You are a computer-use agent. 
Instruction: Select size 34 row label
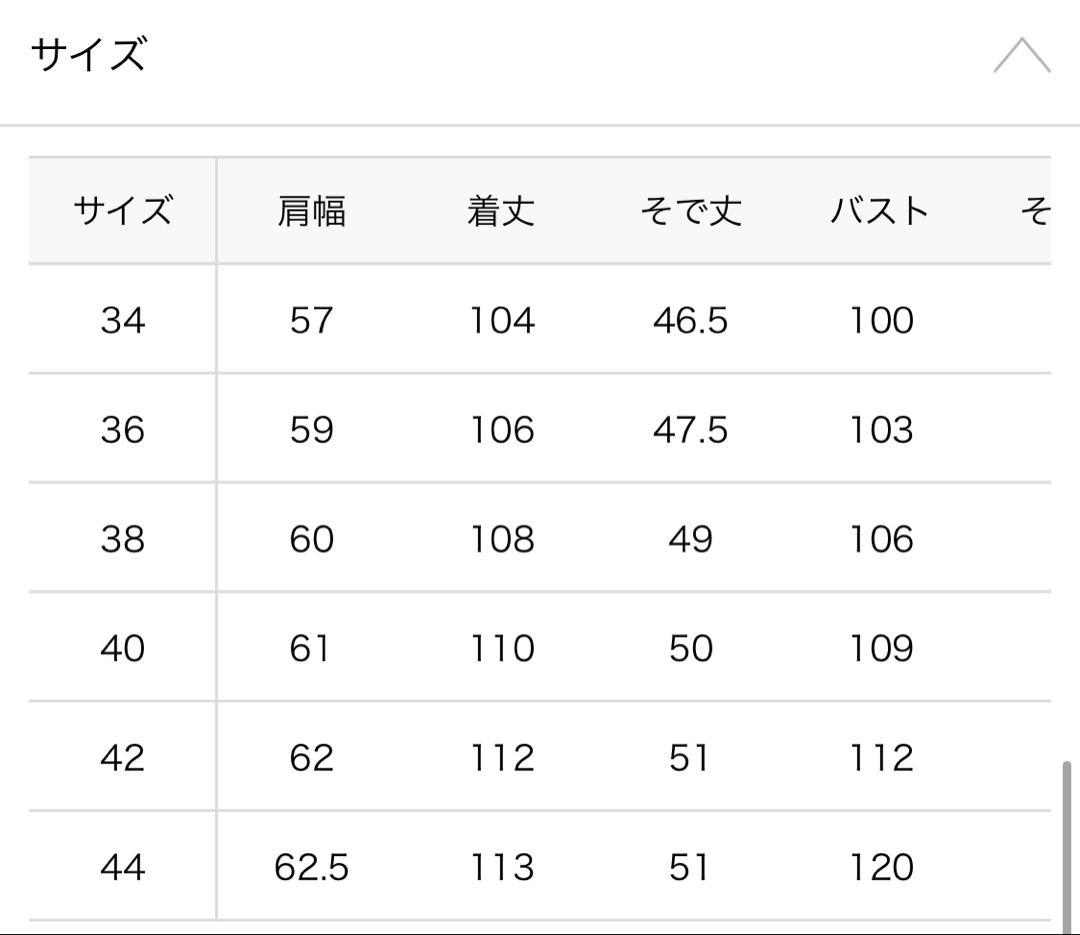(122, 321)
